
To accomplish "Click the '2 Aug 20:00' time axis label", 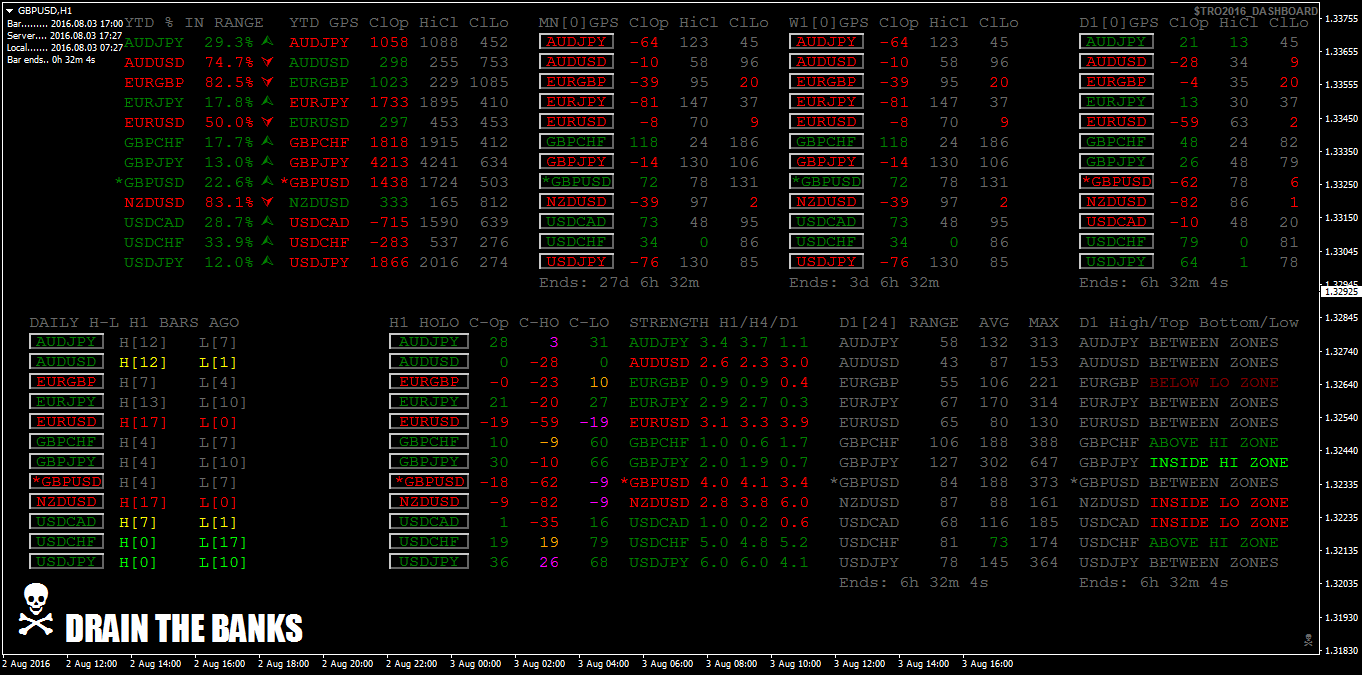I will 348,664.
